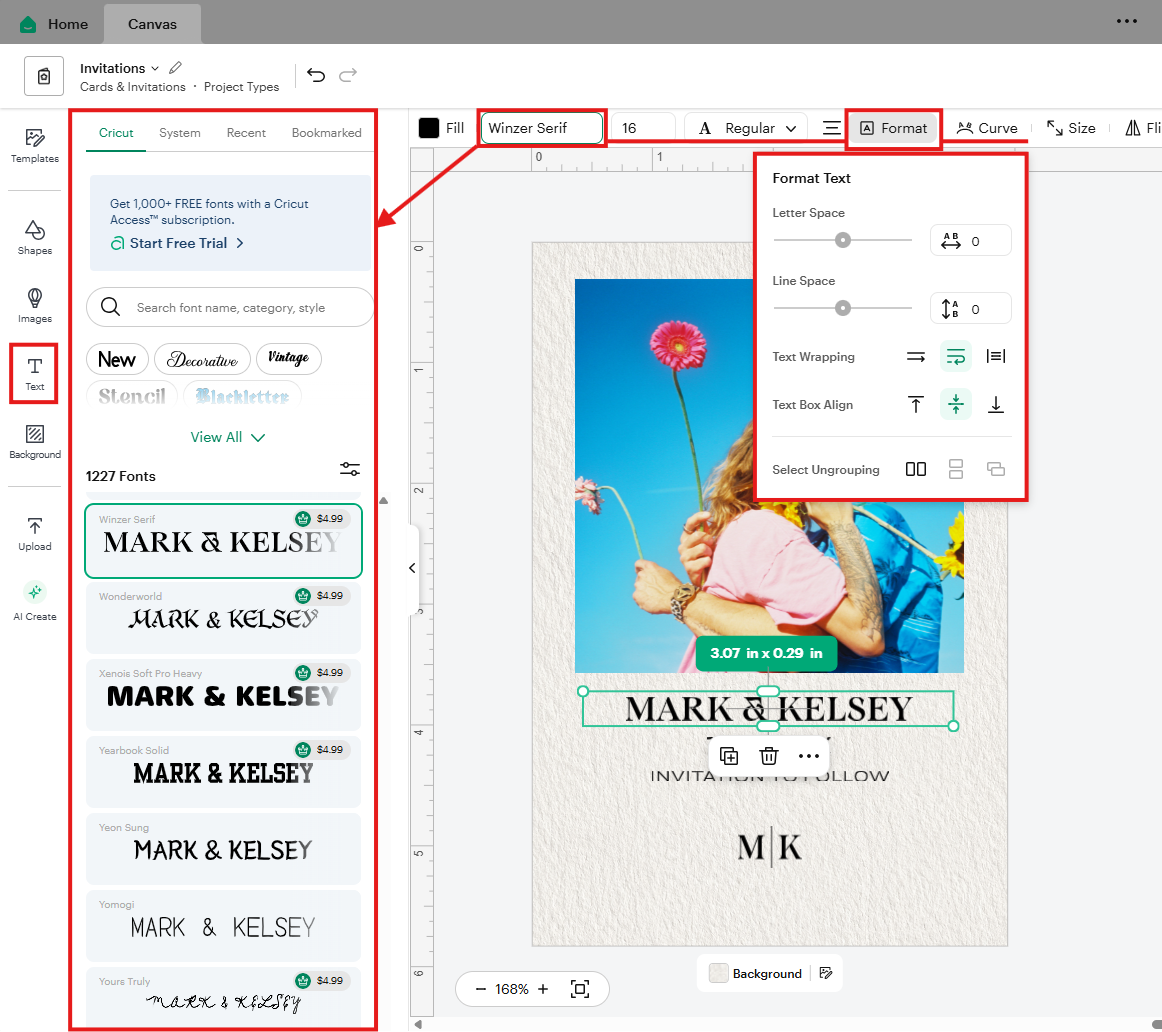Collapse the left font panel
Screen dimensions: 1162x1032
[x=412, y=568]
